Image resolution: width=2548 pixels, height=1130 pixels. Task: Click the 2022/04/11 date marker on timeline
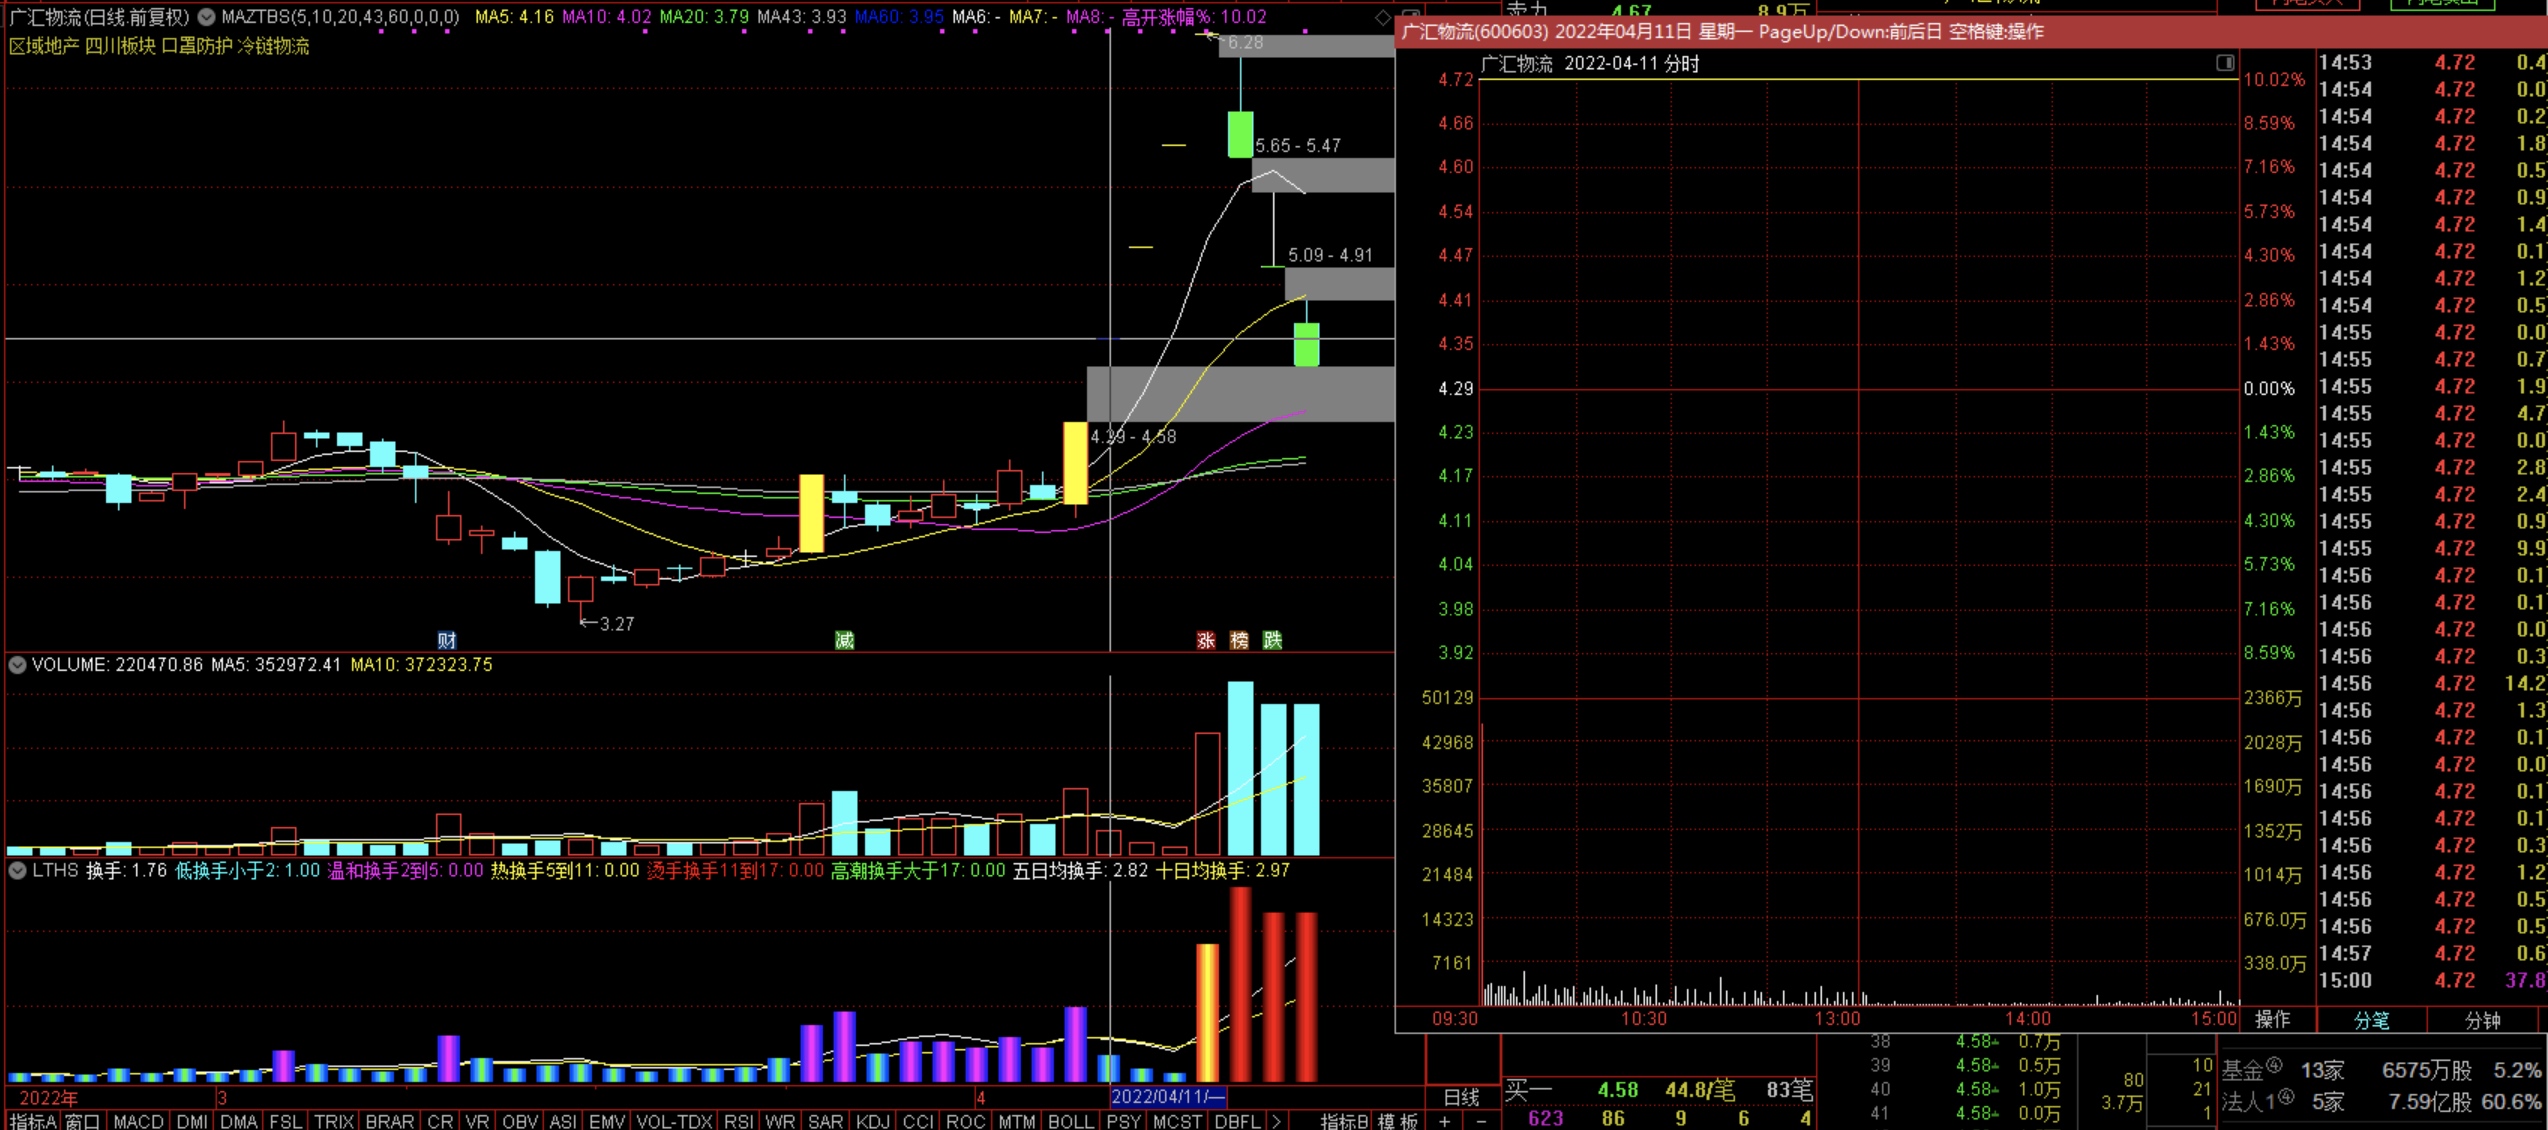pyautogui.click(x=1167, y=1096)
